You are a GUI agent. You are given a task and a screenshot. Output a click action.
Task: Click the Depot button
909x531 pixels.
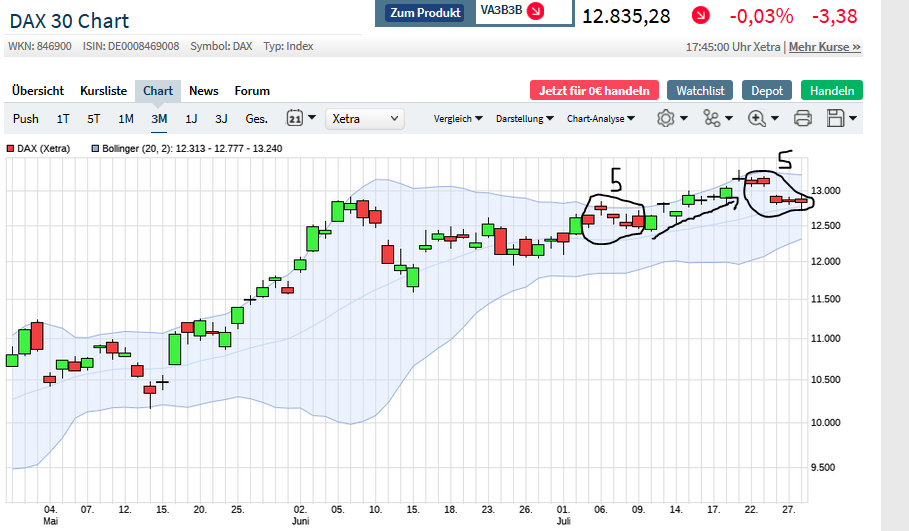tap(767, 90)
